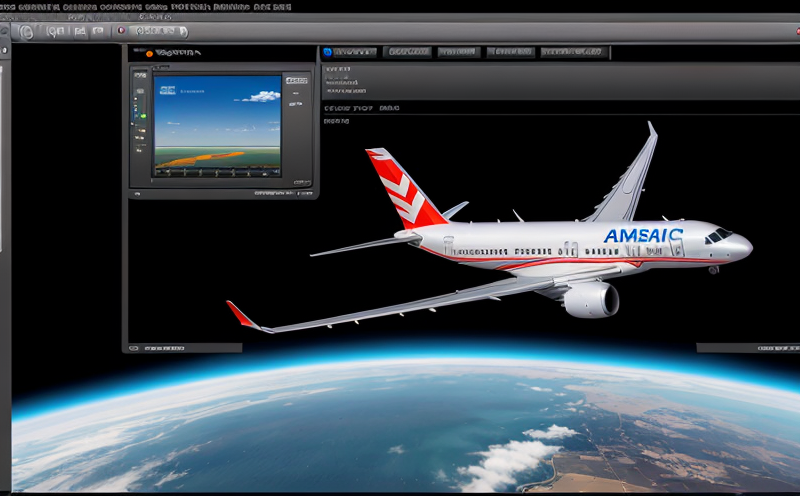Viewport: 800px width, 496px height.
Task: Click the orange circle icon in the preview panel header
Action: coord(149,53)
